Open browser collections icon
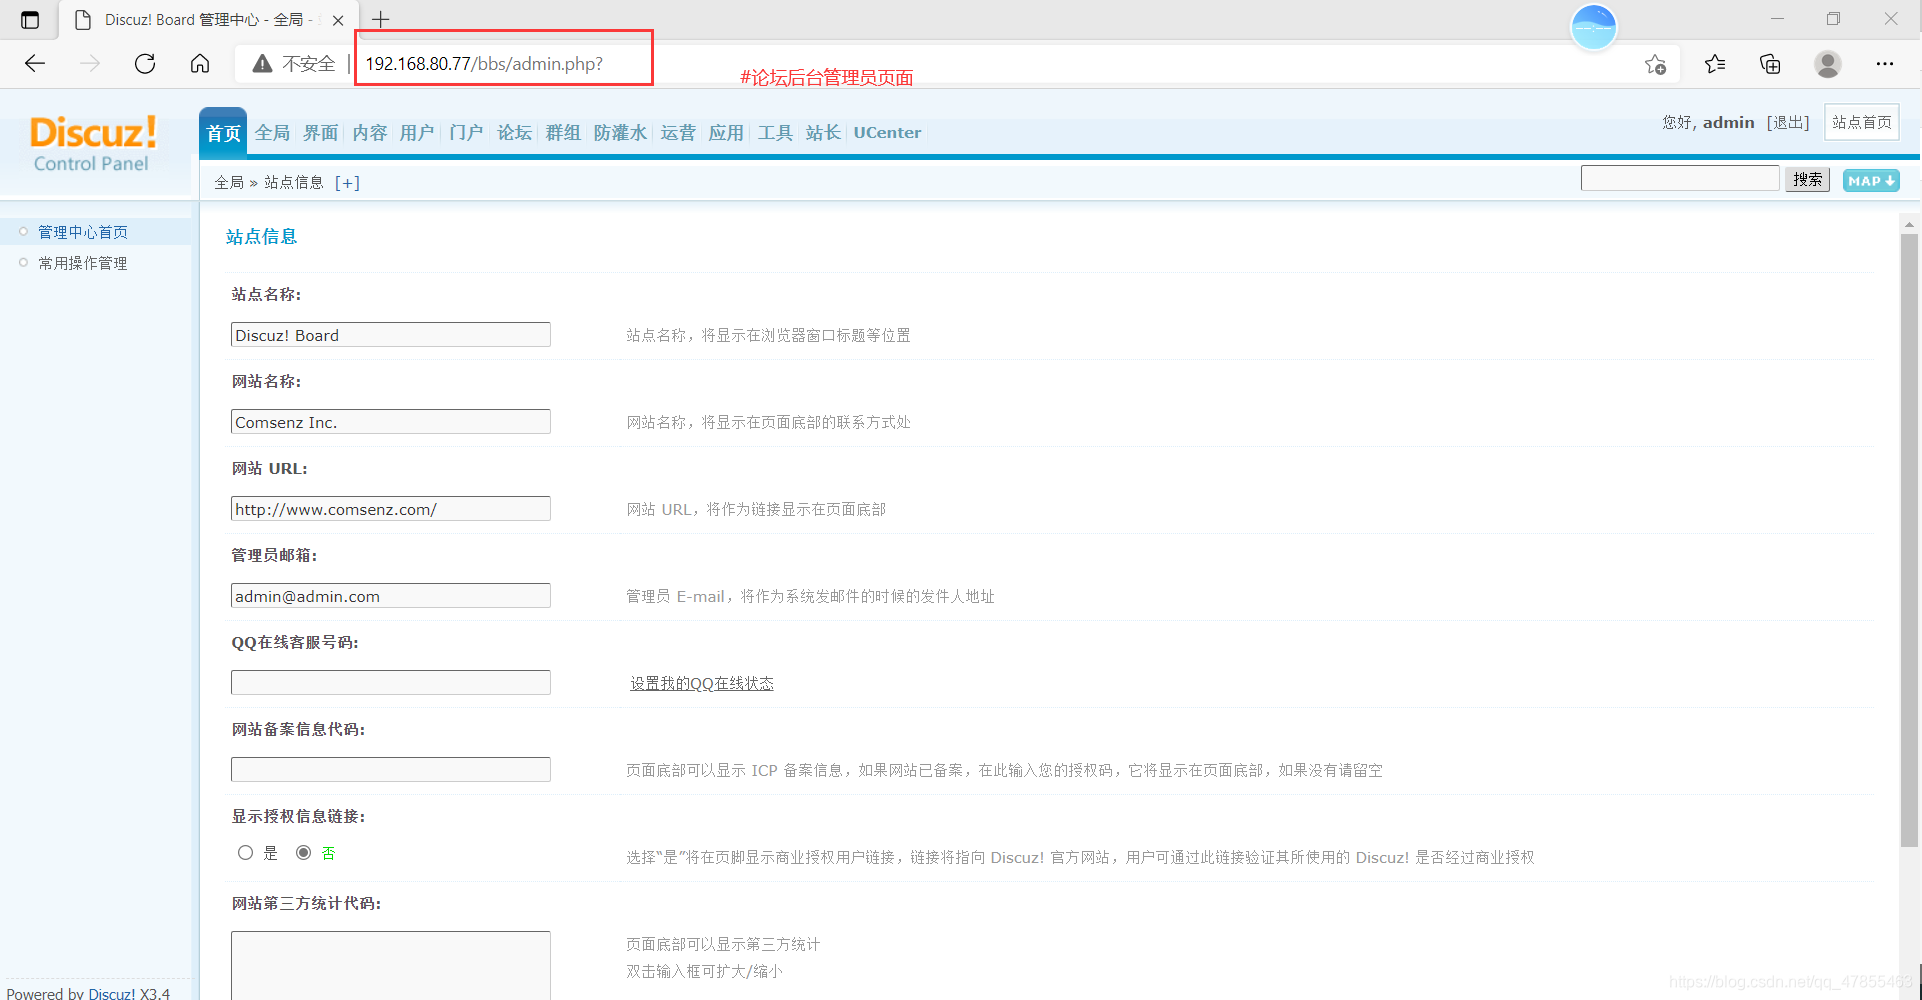The image size is (1922, 1000). [1770, 64]
